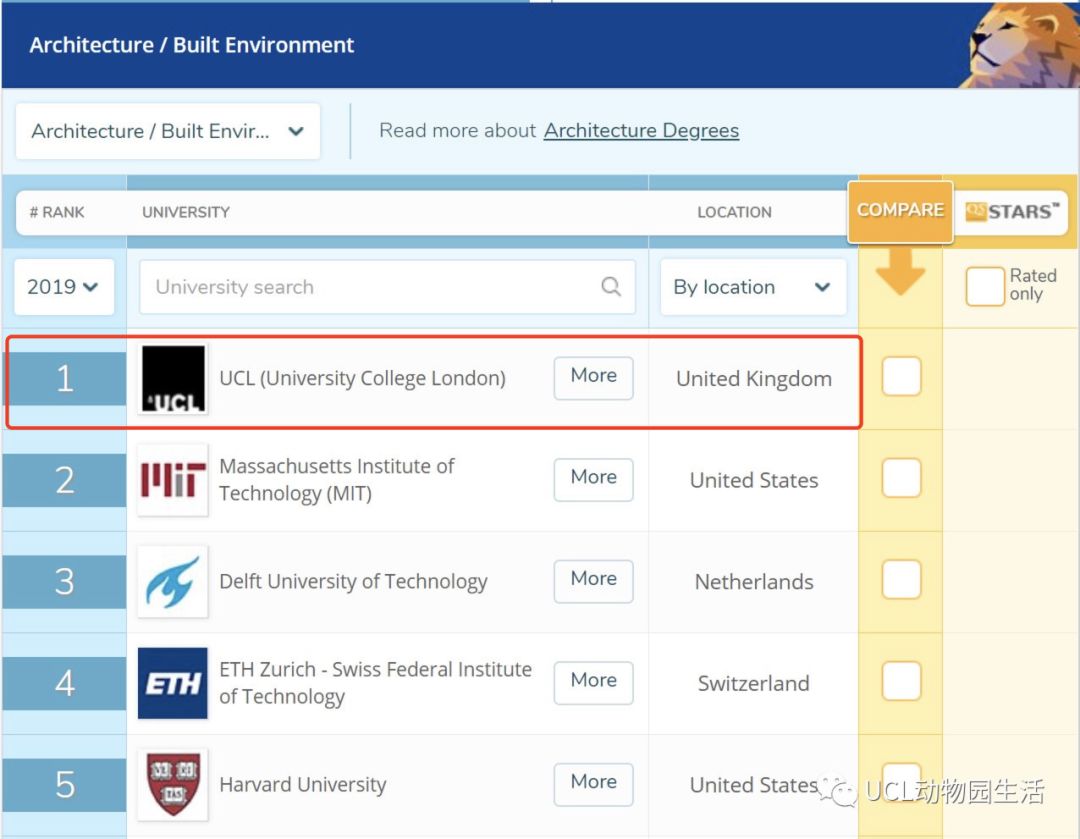Click the COMPARE tab
Image resolution: width=1080 pixels, height=839 pixels.
click(900, 211)
